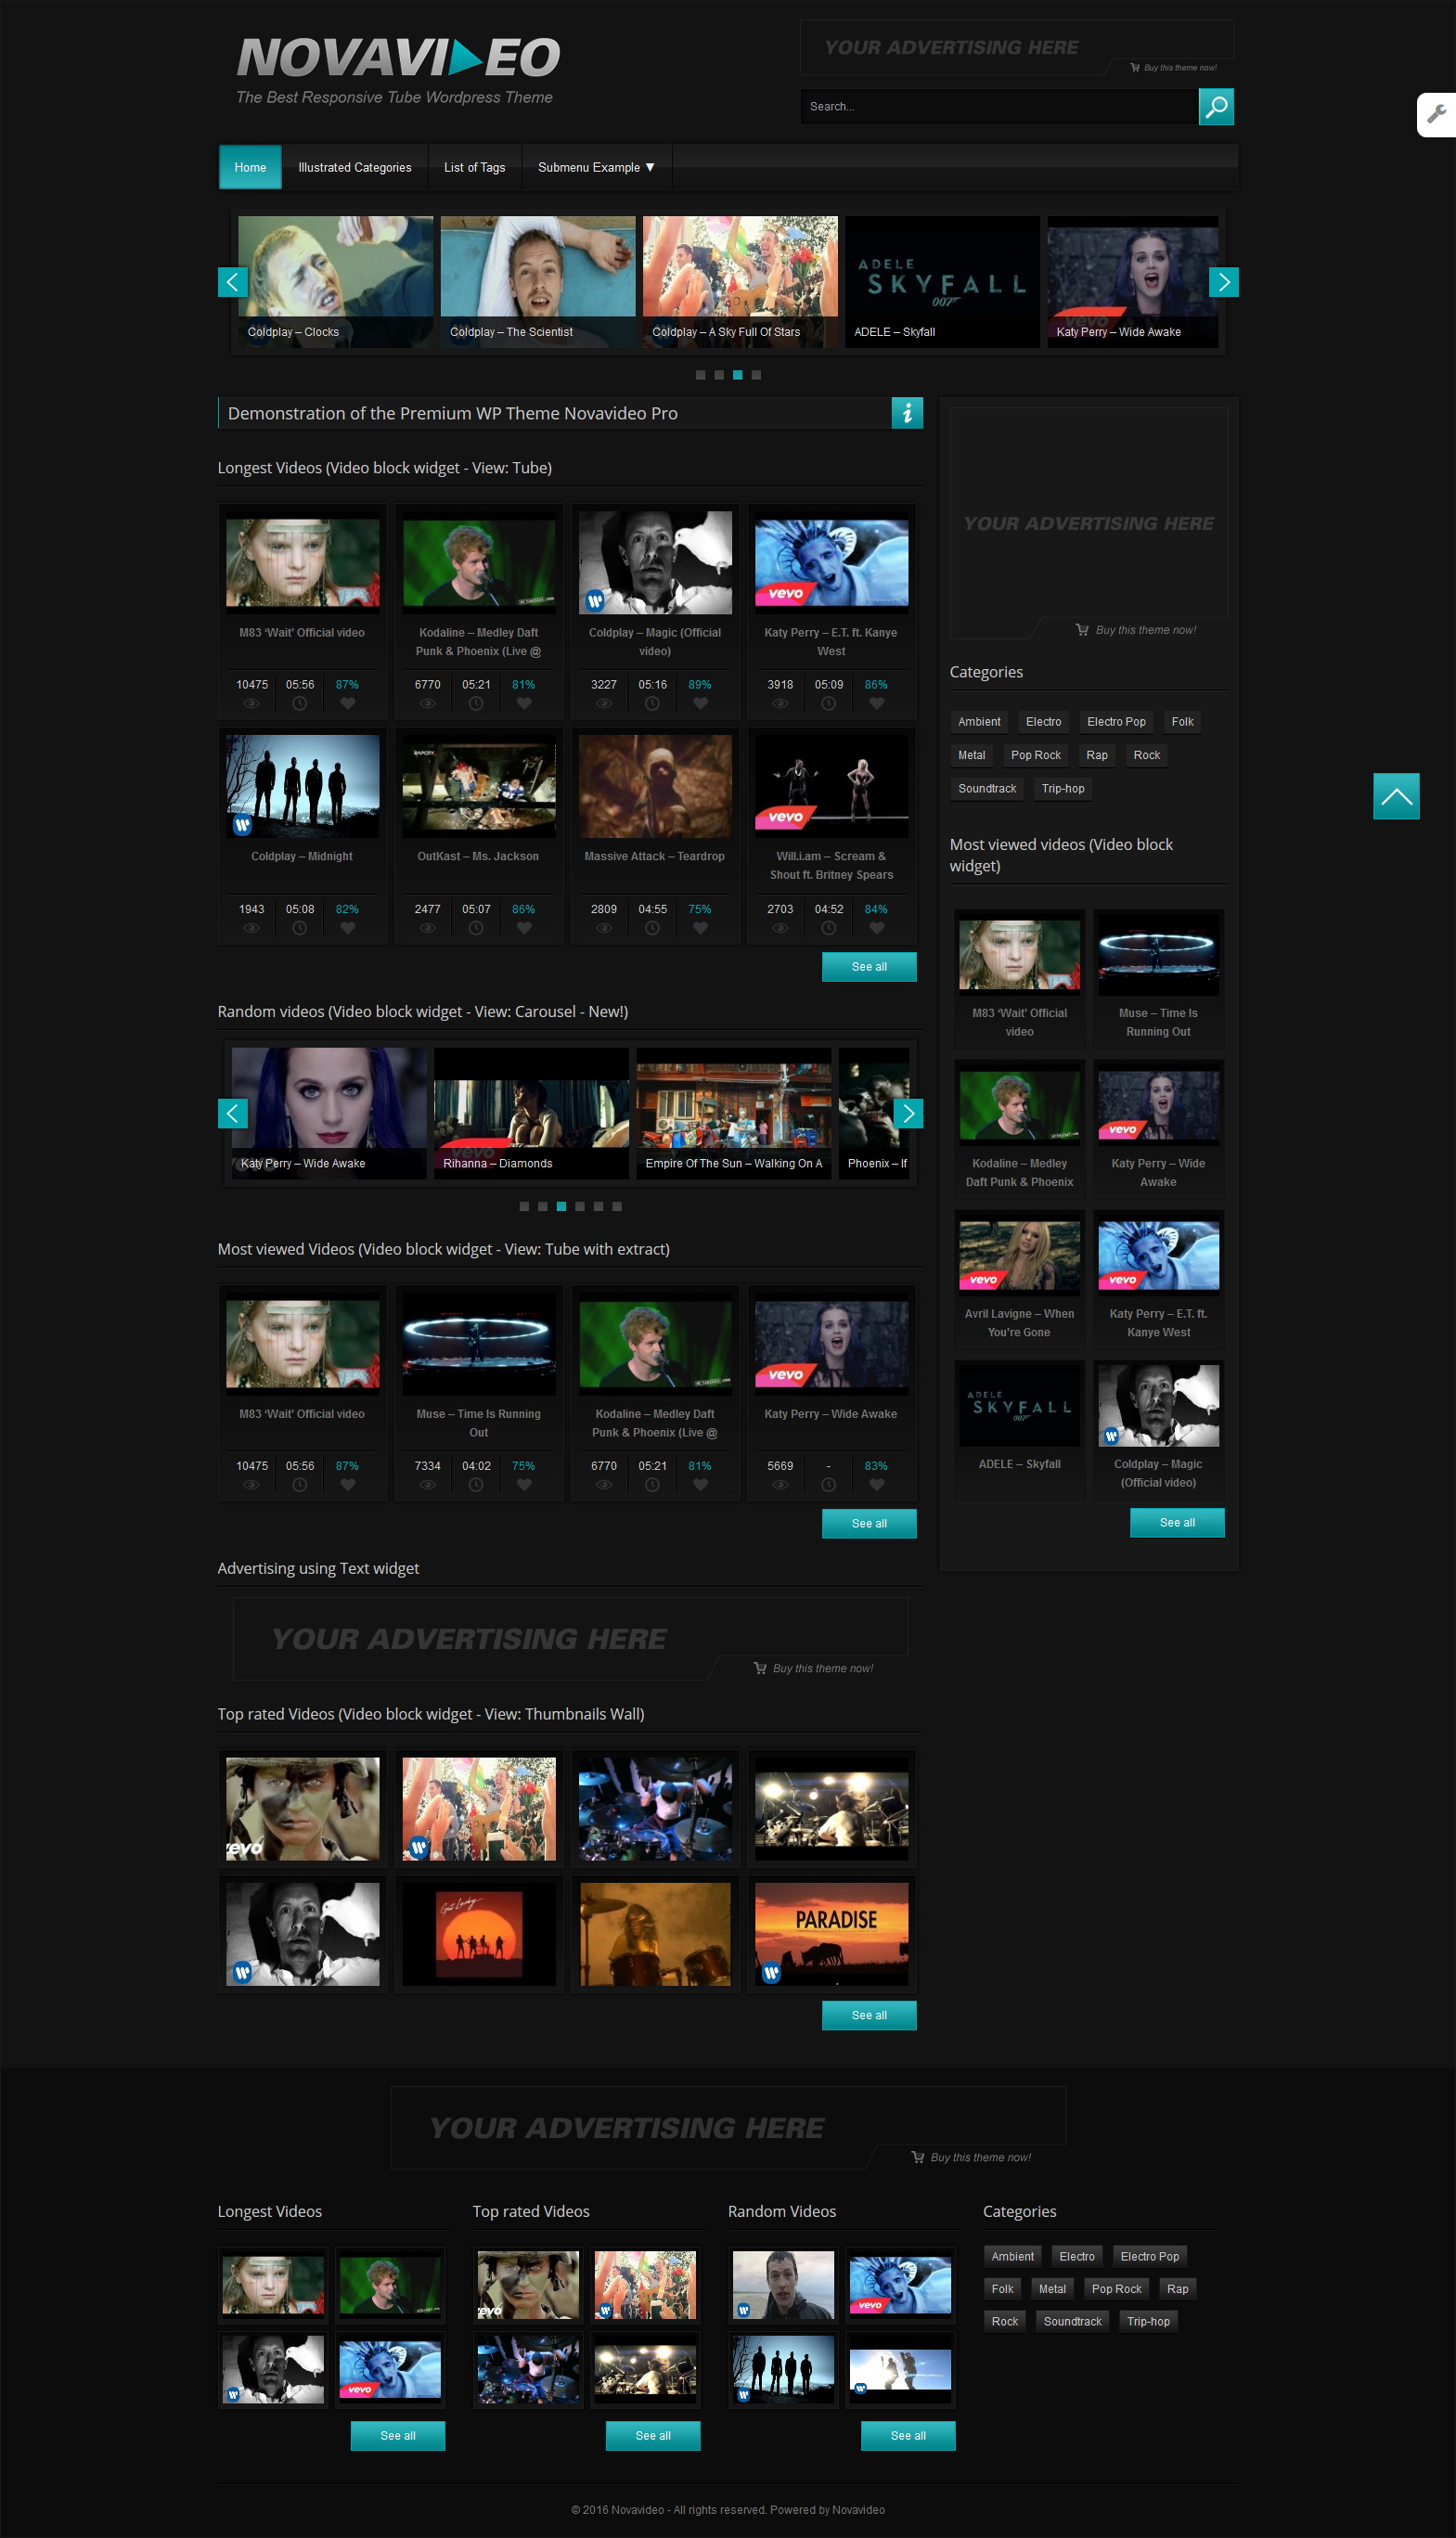Click Powered by Novavideo footer text
The image size is (1456, 2538).
[x=827, y=2510]
